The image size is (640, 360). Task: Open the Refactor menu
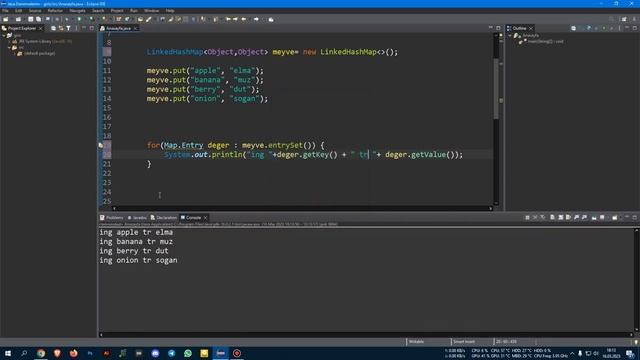click(55, 11)
